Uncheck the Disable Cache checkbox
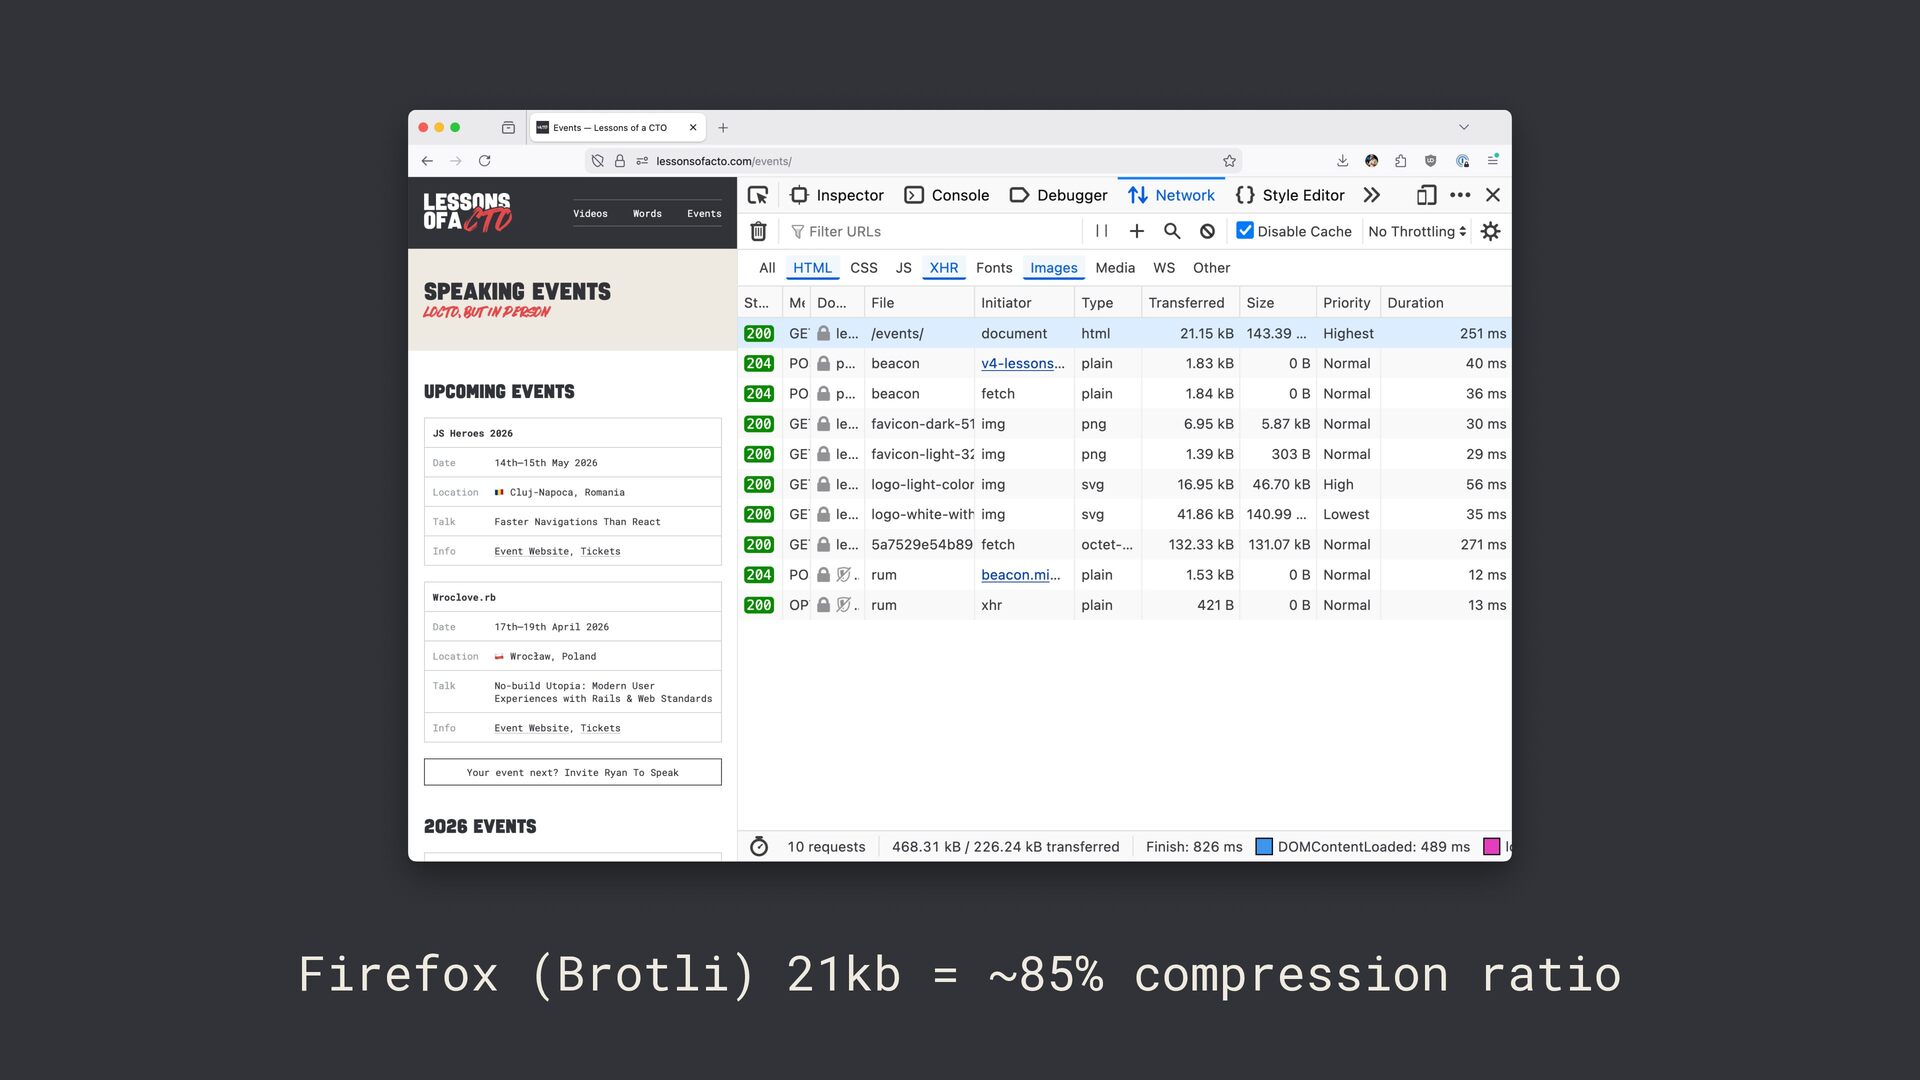Viewport: 1920px width, 1080px height. coord(1245,231)
